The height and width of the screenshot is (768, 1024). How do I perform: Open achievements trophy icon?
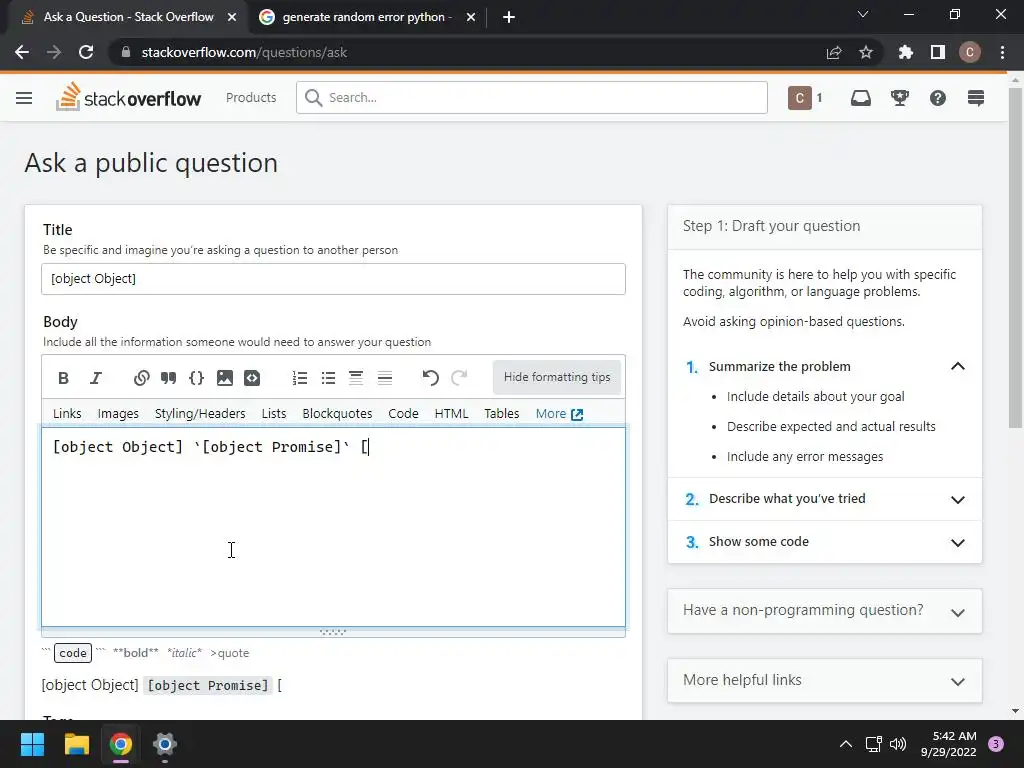(x=900, y=98)
